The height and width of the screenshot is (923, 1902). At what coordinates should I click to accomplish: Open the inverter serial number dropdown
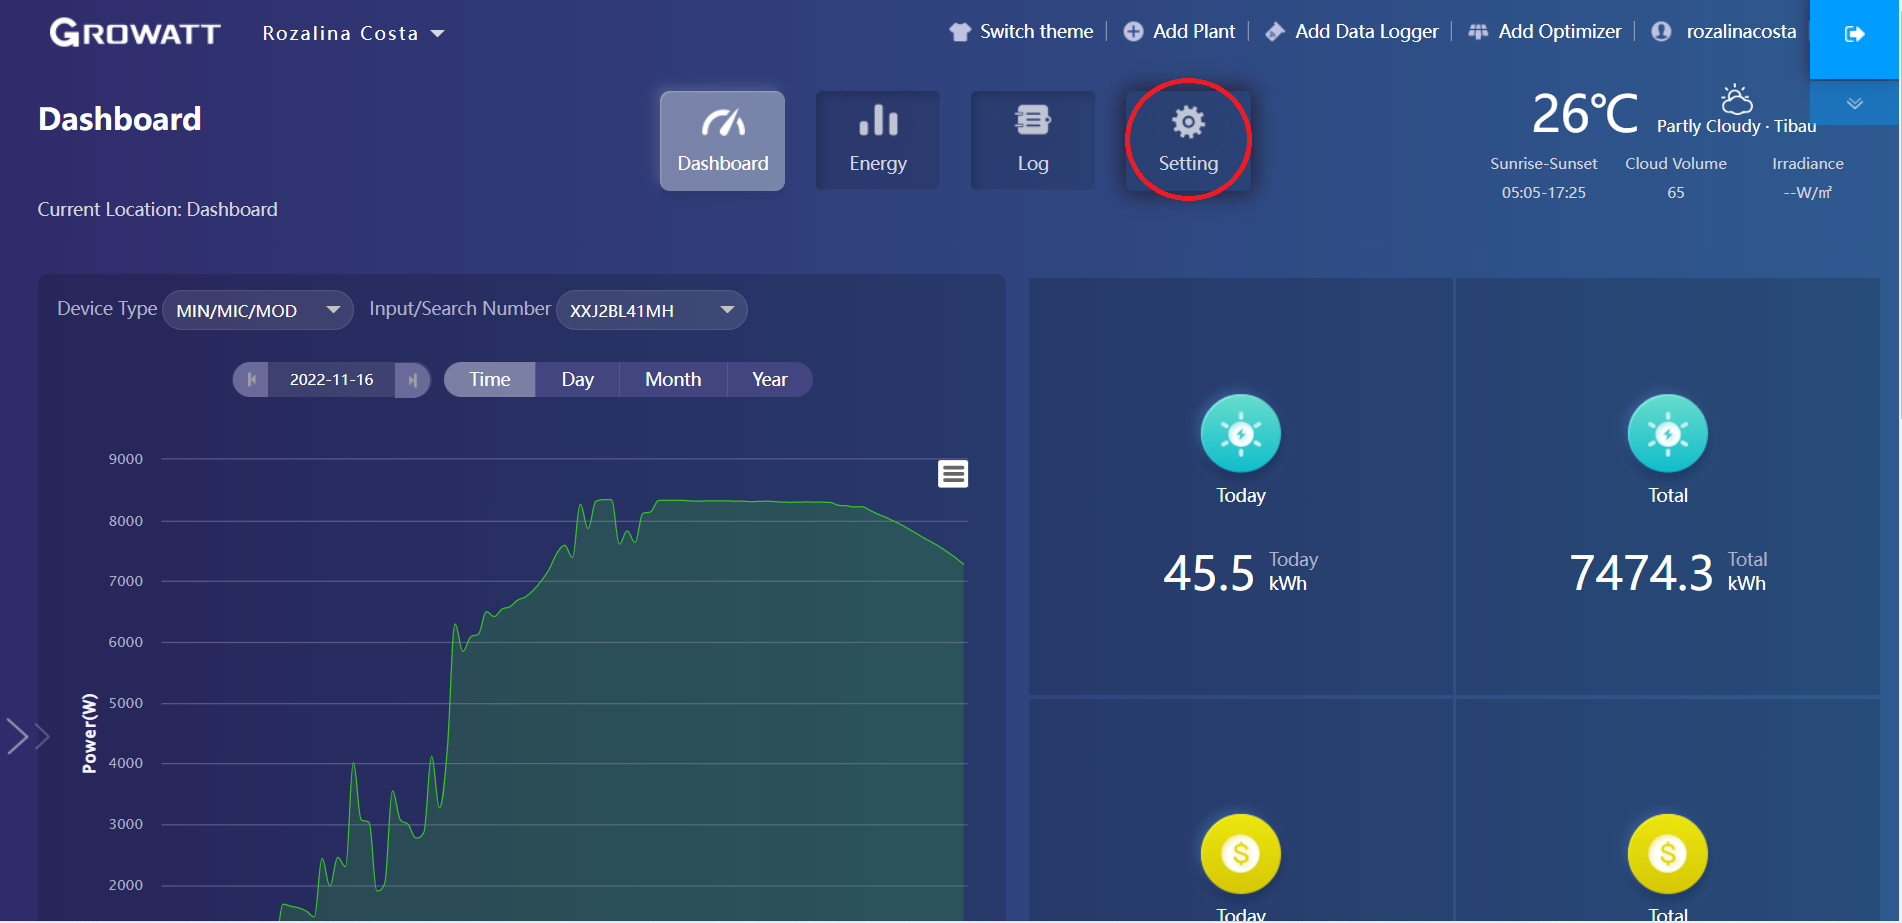[651, 310]
